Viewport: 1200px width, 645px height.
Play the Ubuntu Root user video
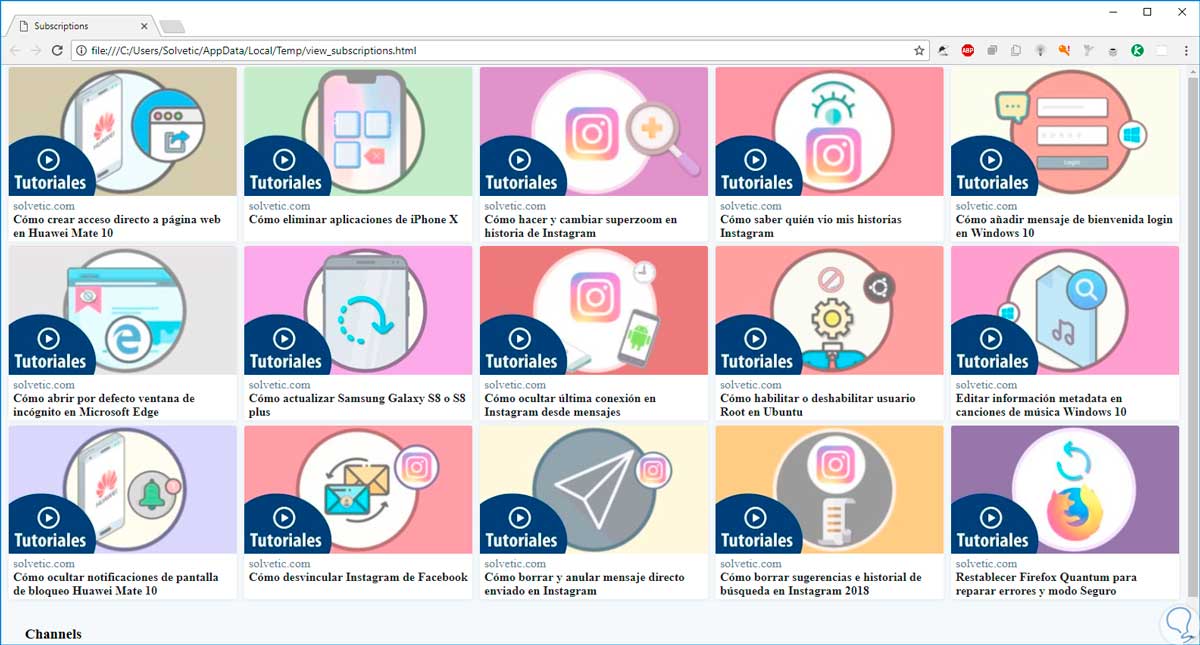[755, 339]
